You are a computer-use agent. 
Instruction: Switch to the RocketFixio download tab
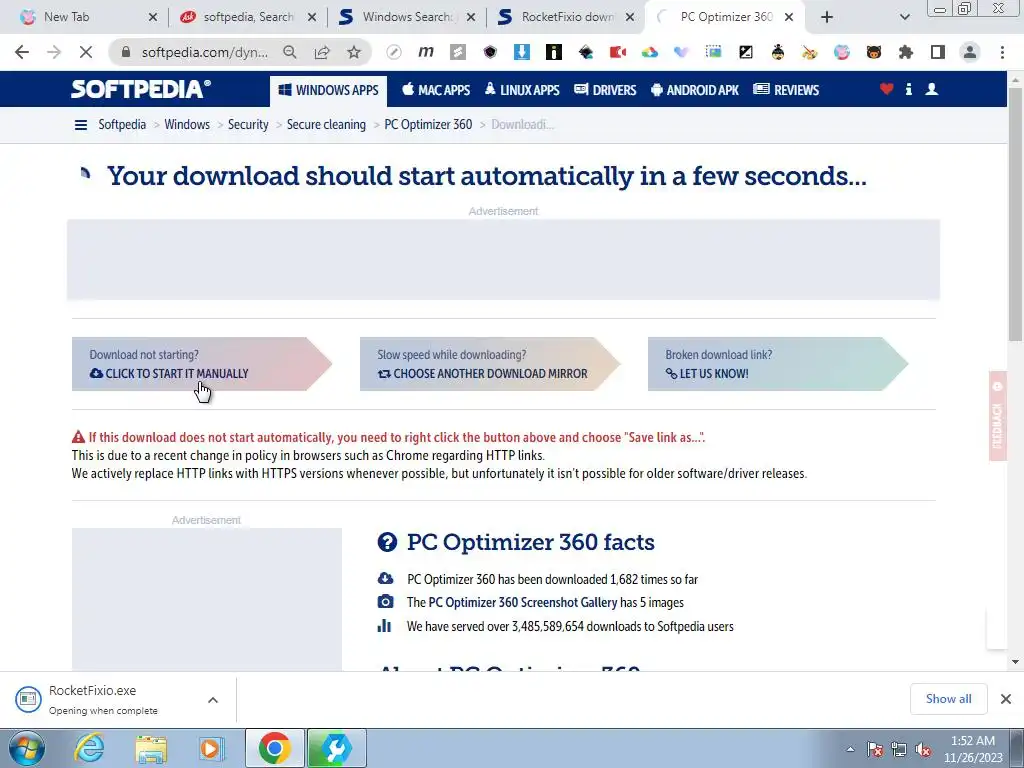pos(567,17)
